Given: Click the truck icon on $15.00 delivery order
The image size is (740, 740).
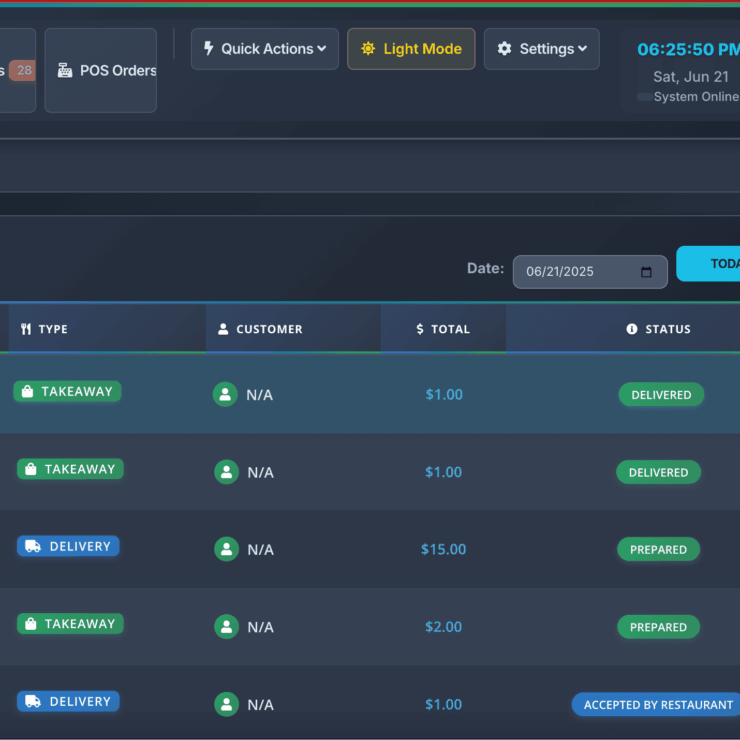Looking at the screenshot, I should coord(33,547).
